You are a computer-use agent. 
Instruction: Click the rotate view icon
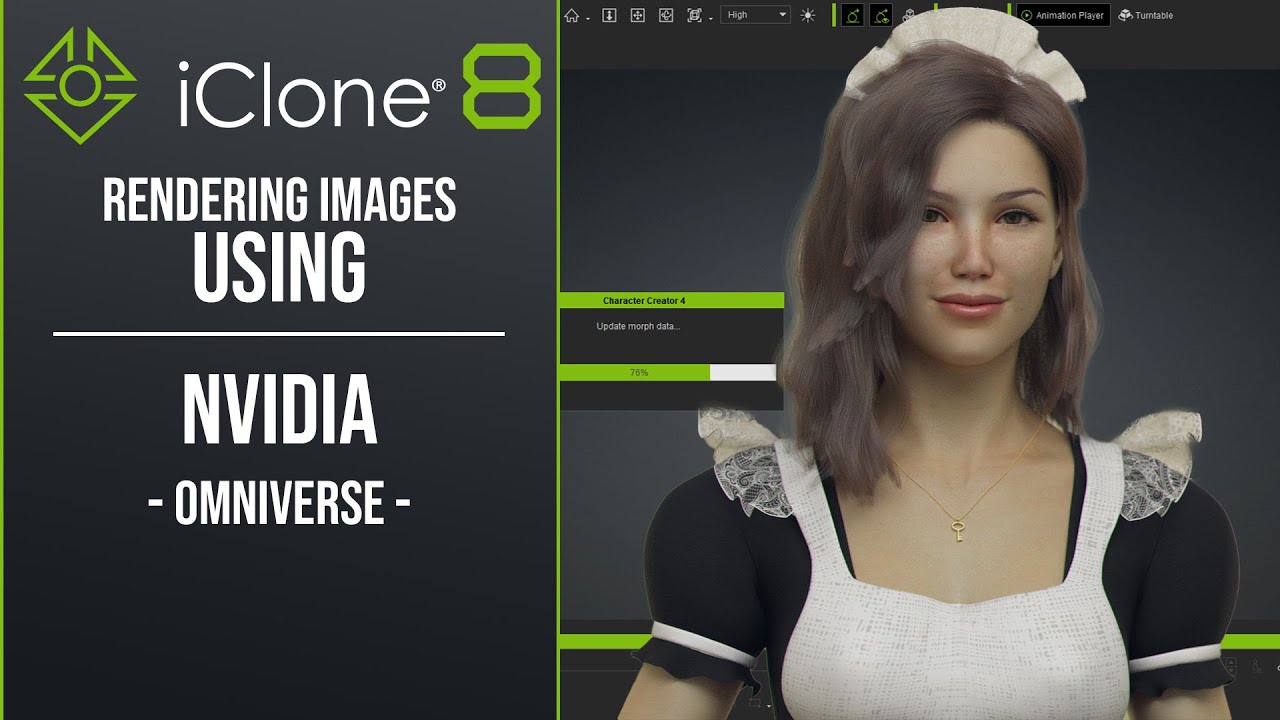click(x=666, y=15)
